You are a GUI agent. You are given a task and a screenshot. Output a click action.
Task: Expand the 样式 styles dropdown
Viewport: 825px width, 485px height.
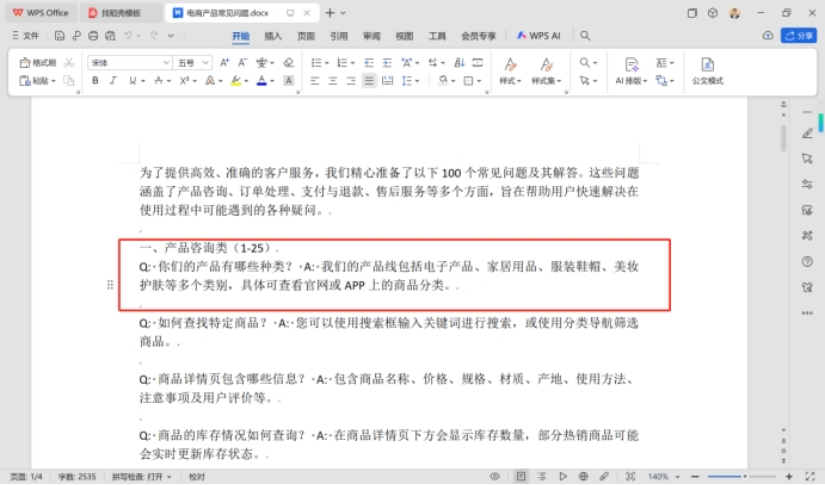(x=510, y=80)
